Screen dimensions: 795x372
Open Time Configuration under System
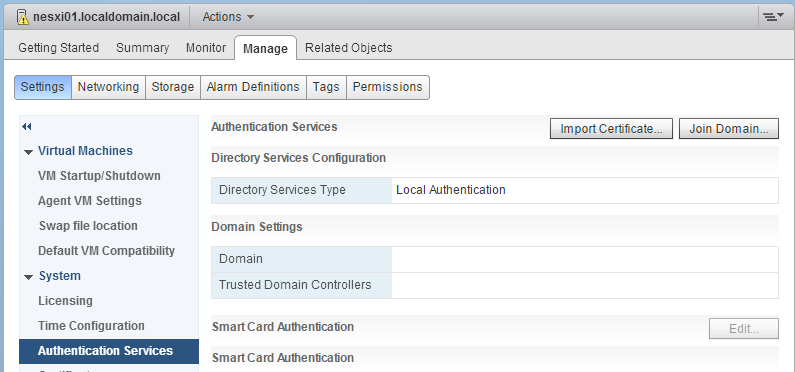(91, 325)
